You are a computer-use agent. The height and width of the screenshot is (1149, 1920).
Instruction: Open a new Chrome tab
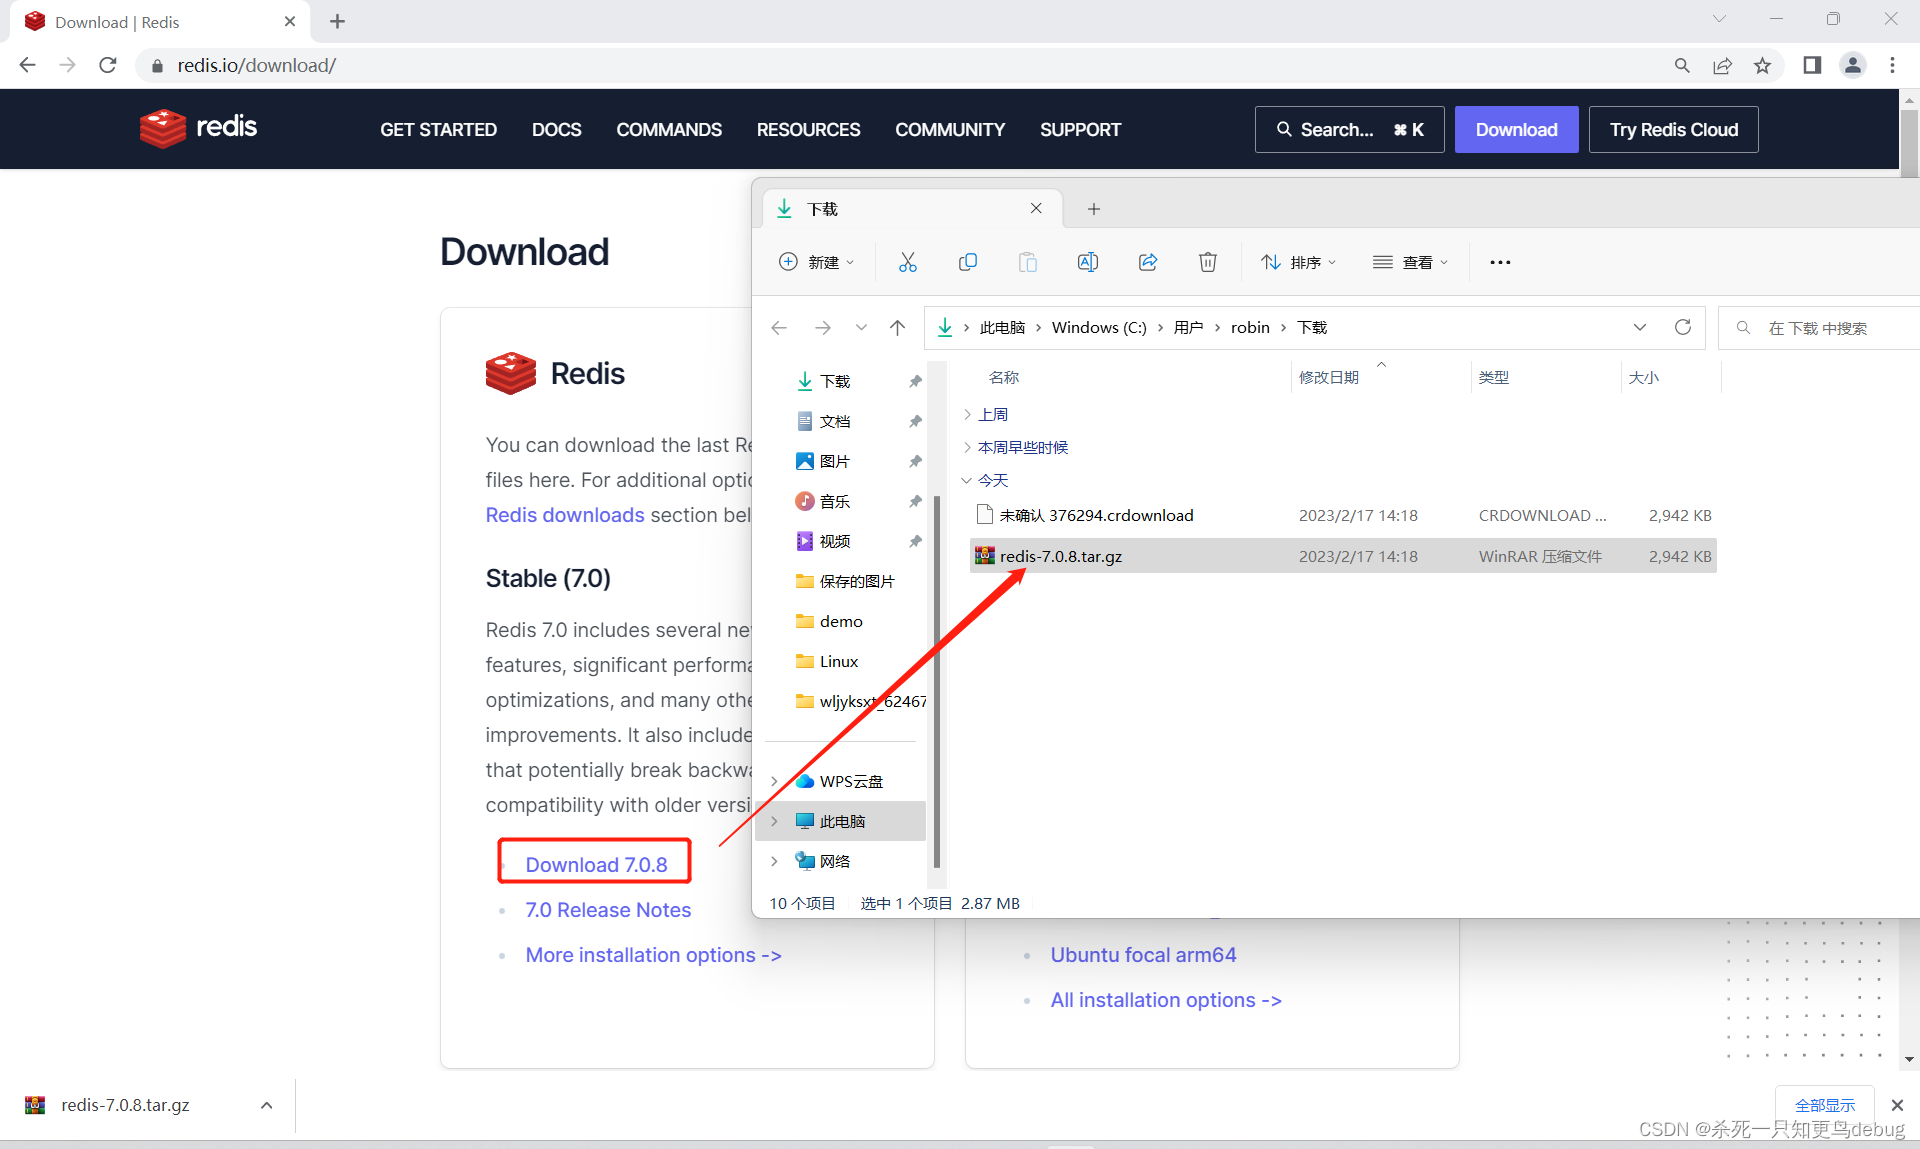click(x=337, y=21)
